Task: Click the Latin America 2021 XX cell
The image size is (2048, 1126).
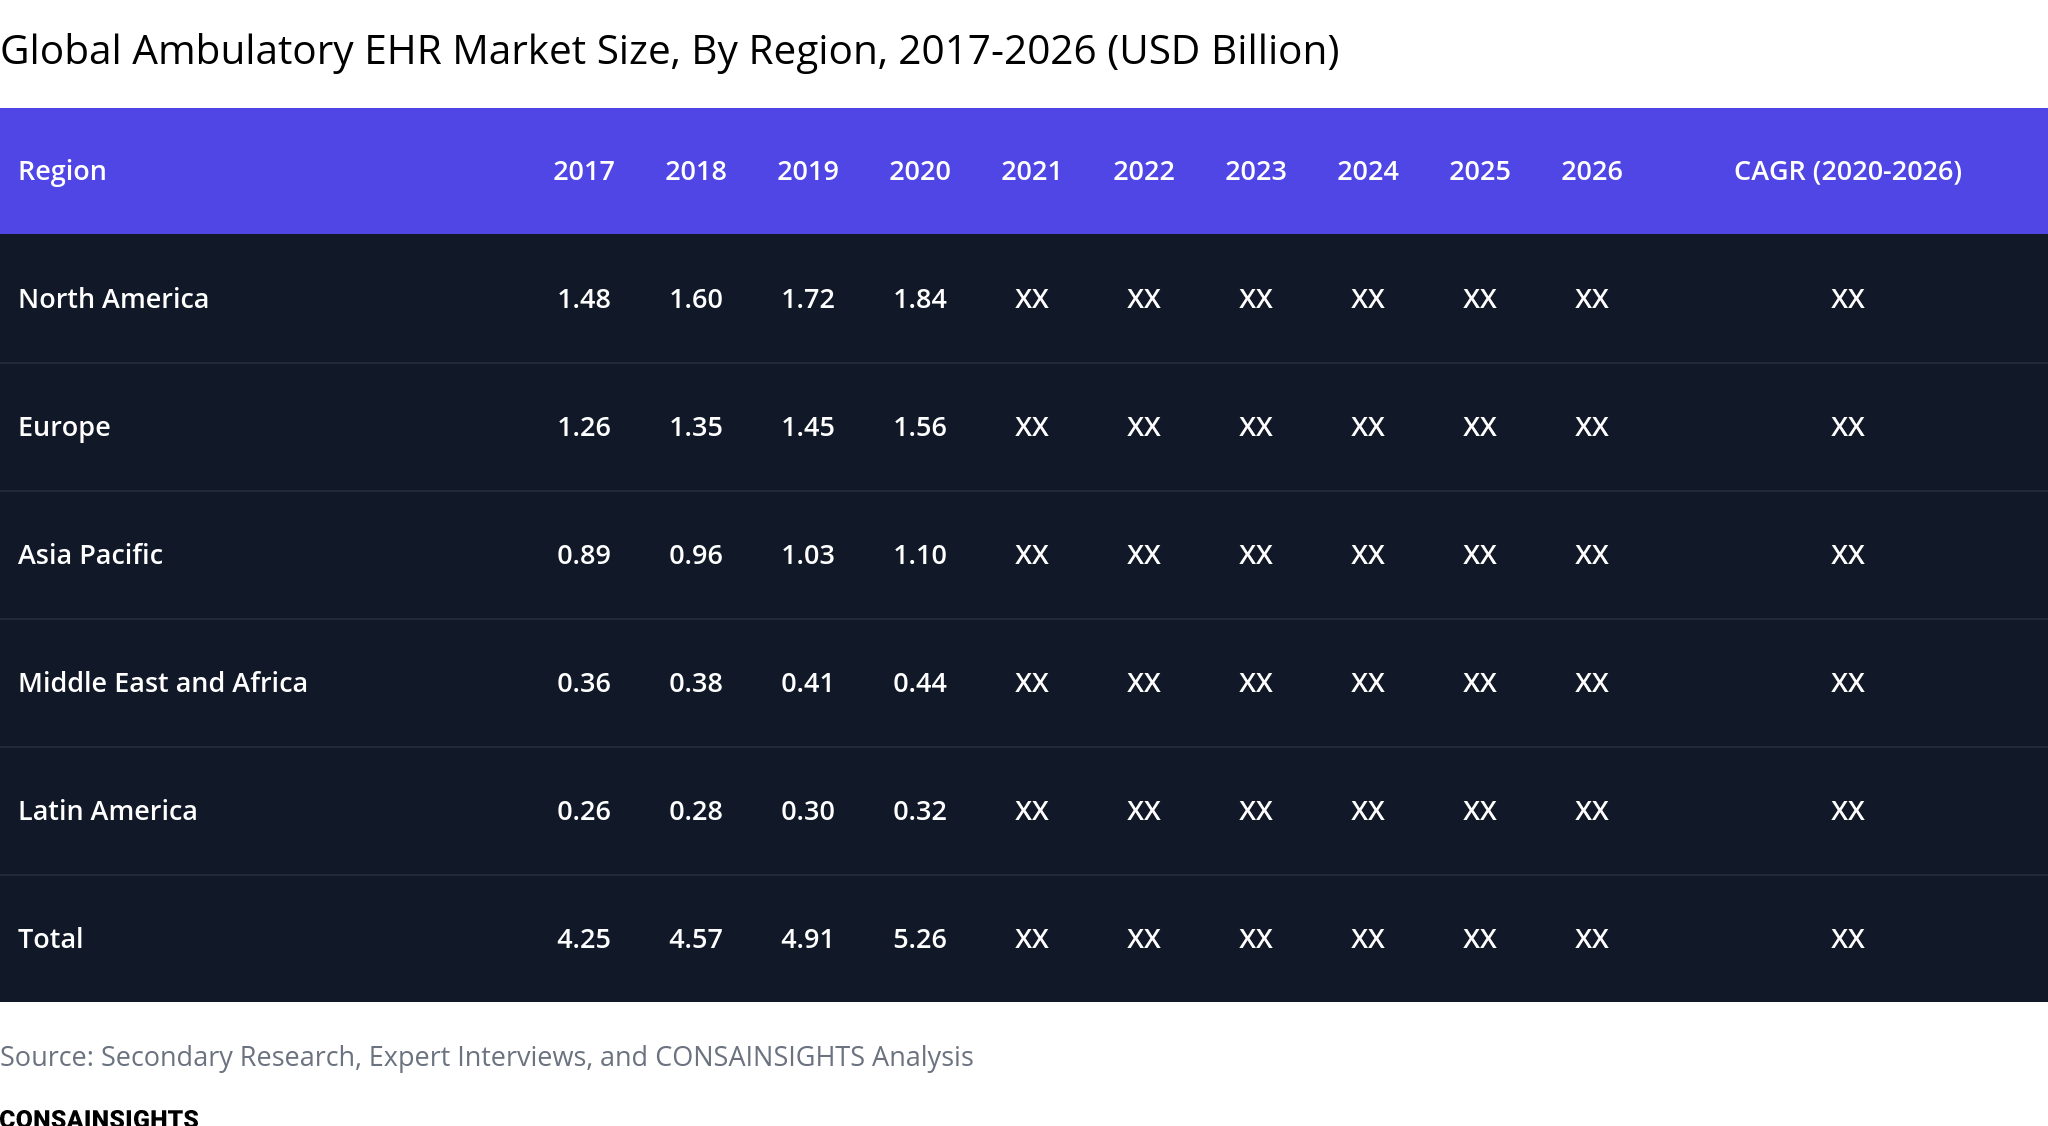Action: (1032, 810)
